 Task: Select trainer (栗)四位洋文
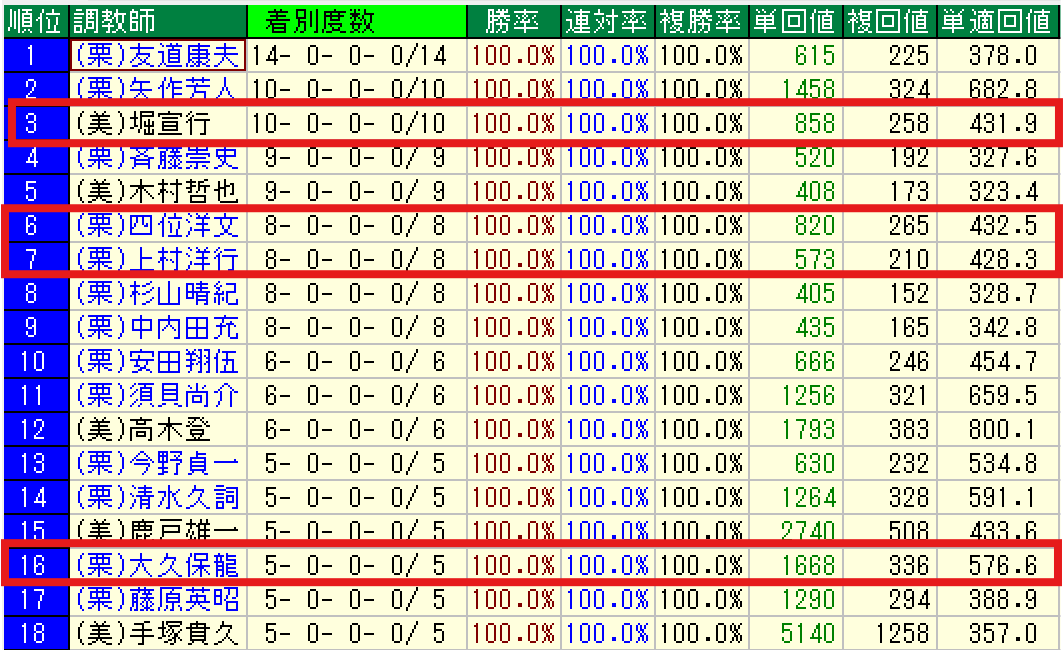pyautogui.click(x=157, y=225)
